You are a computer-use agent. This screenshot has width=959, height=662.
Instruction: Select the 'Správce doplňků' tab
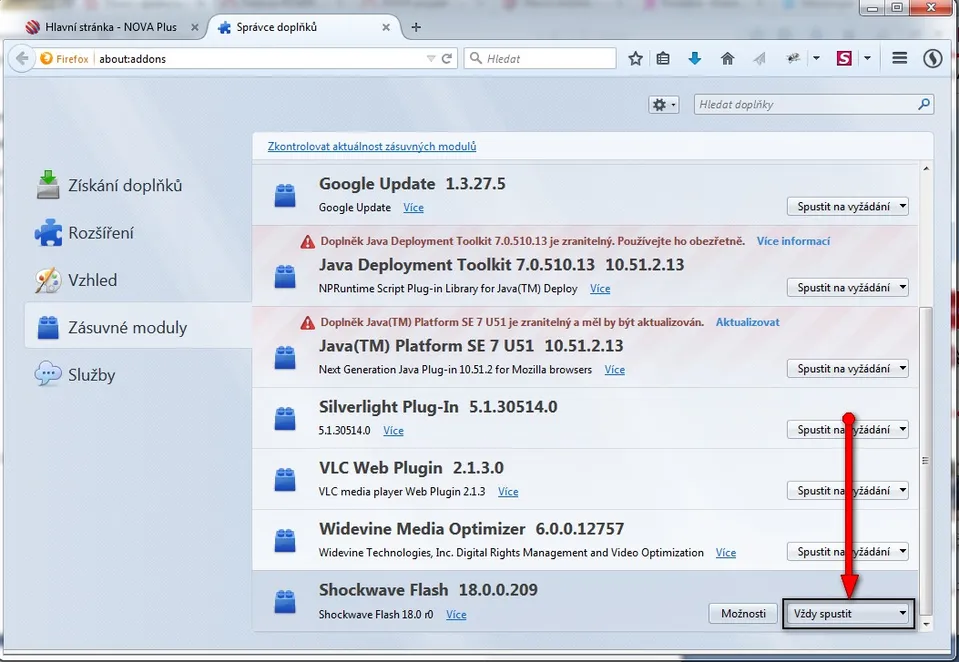(x=304, y=27)
